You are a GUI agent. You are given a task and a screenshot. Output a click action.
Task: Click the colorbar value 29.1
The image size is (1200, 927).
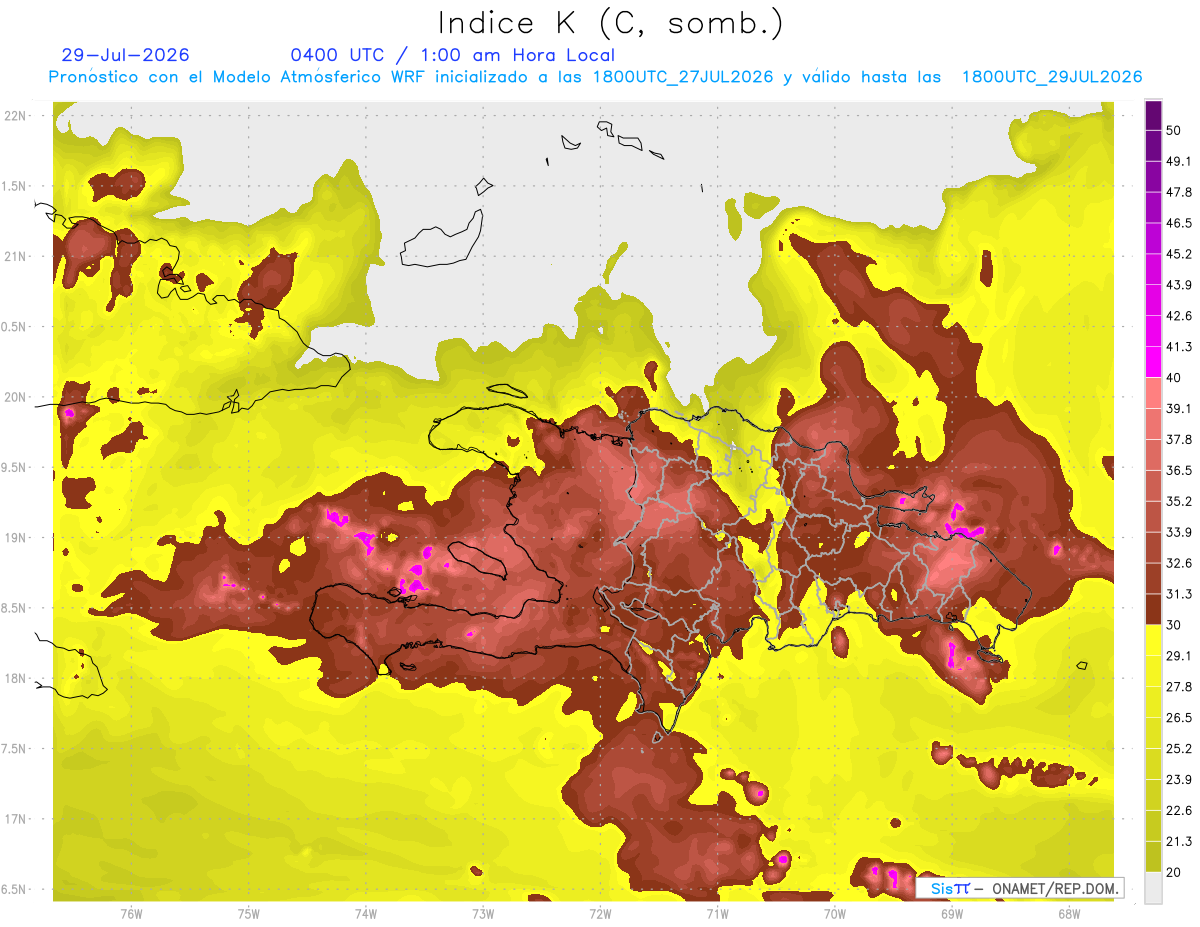[1179, 655]
